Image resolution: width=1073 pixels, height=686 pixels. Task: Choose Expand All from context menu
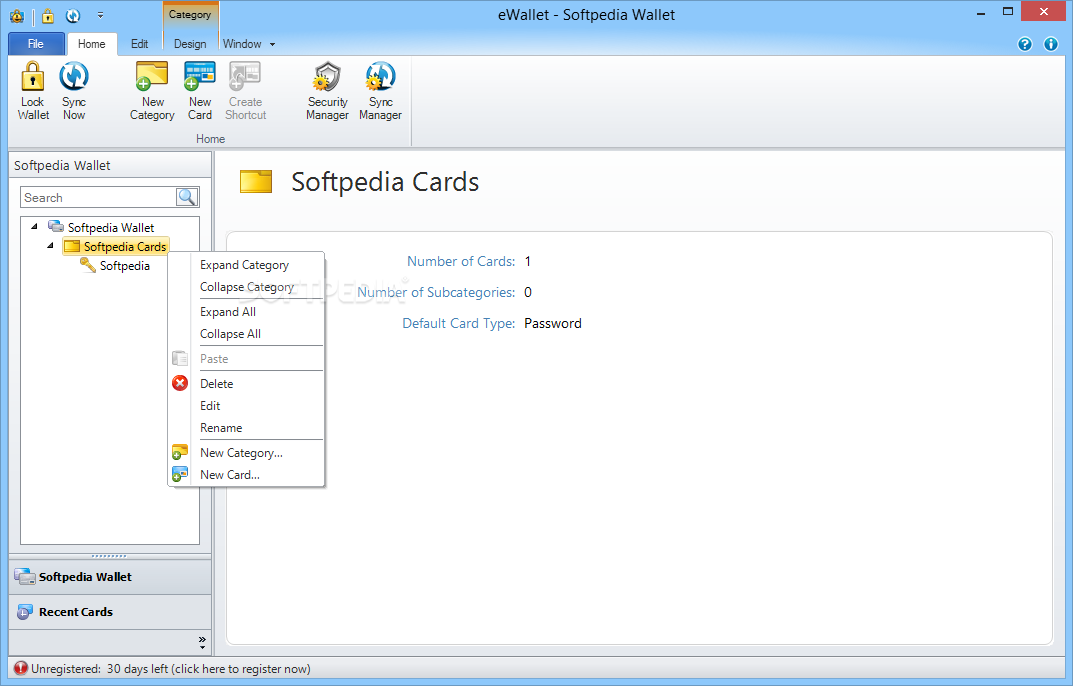tap(228, 312)
